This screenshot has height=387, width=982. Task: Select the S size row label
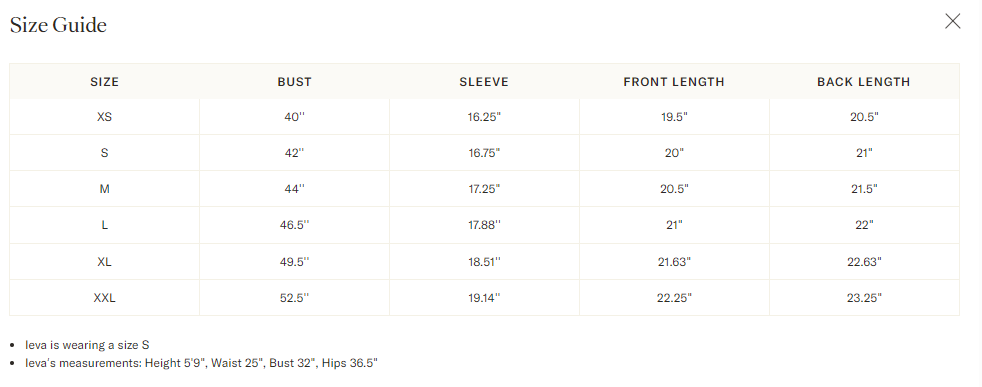coord(105,153)
